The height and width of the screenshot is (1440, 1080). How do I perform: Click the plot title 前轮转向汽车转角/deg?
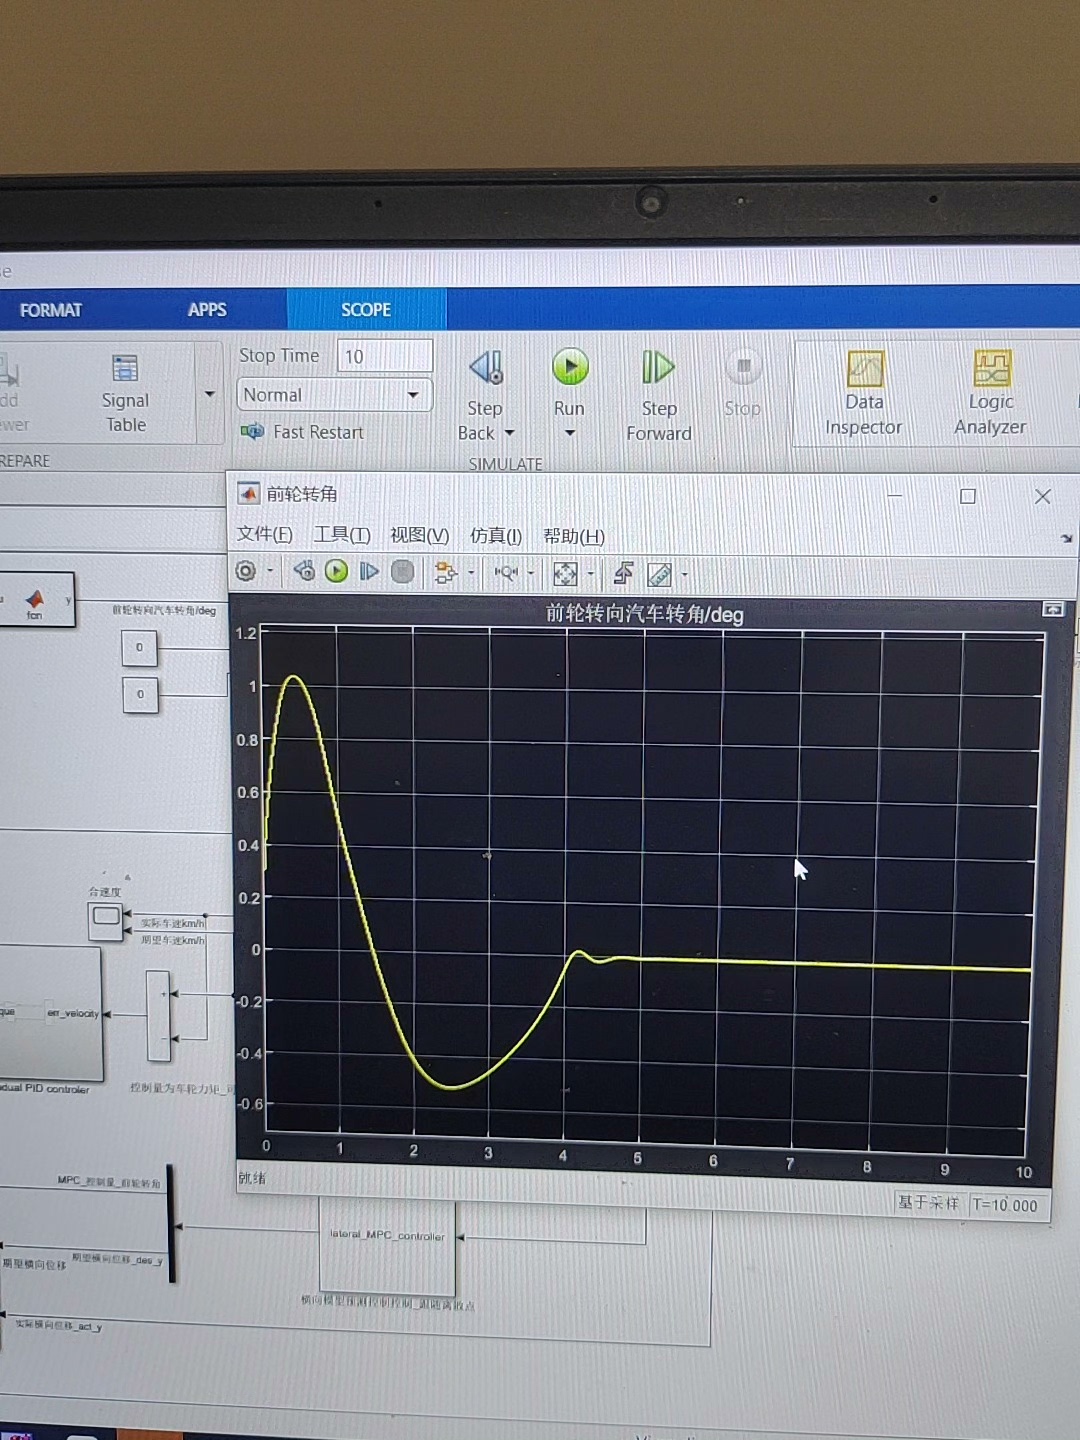click(x=644, y=613)
